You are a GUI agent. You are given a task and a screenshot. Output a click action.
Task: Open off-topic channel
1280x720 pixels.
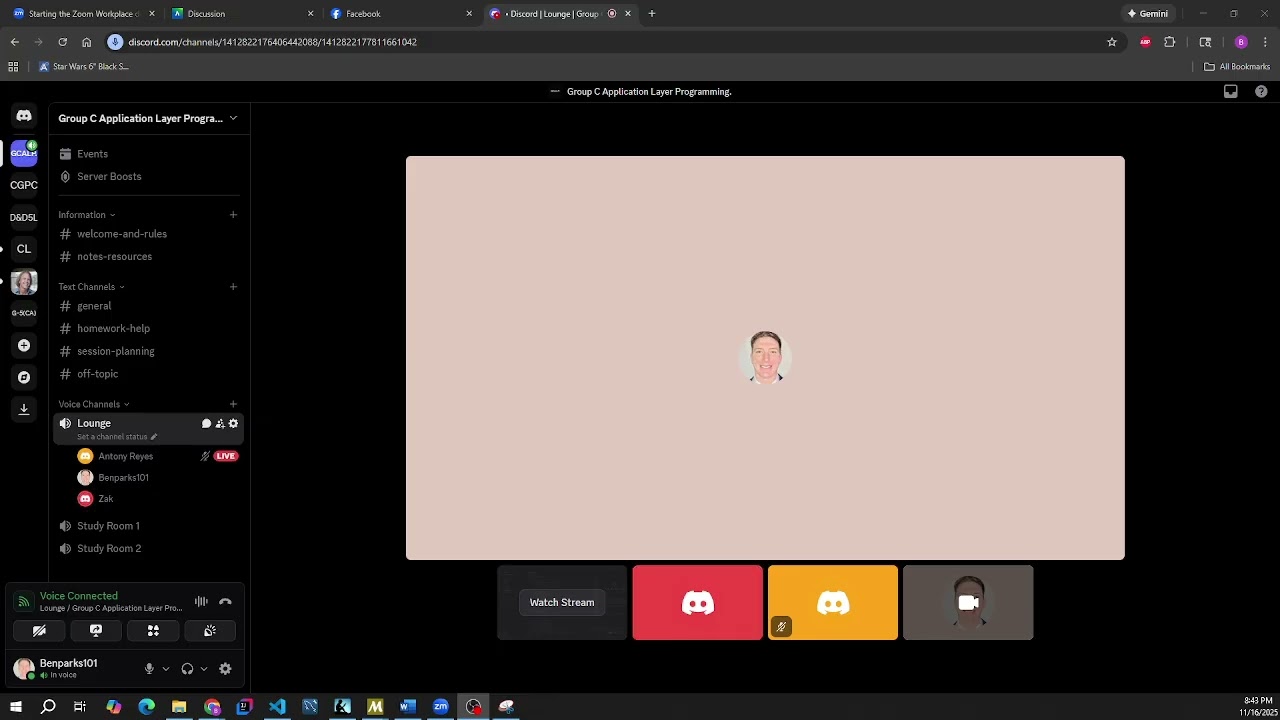[148, 374]
